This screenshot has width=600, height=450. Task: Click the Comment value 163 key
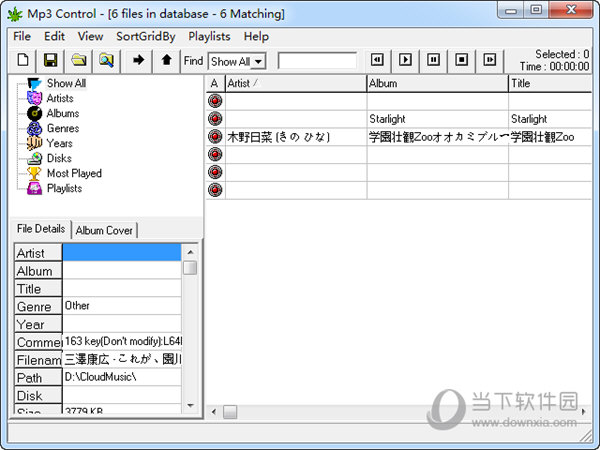[122, 341]
